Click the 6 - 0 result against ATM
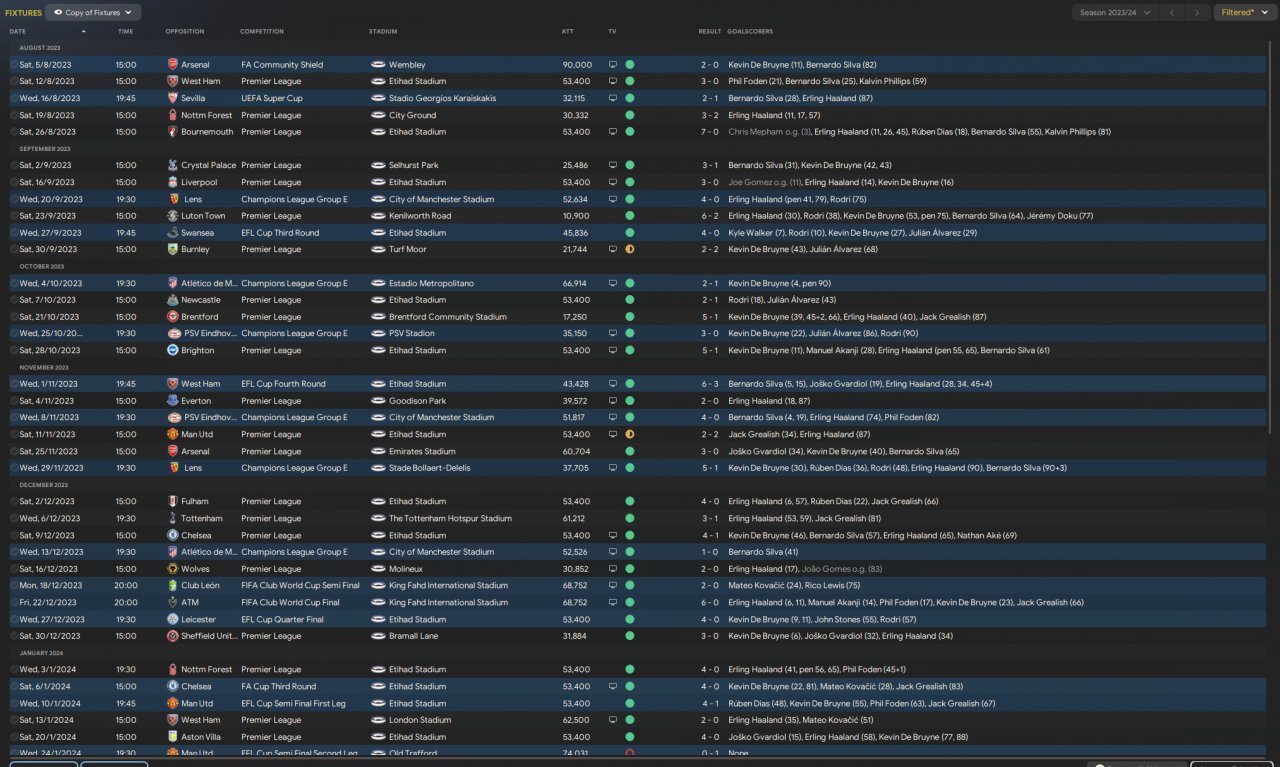1280x767 pixels. pyautogui.click(x=709, y=602)
